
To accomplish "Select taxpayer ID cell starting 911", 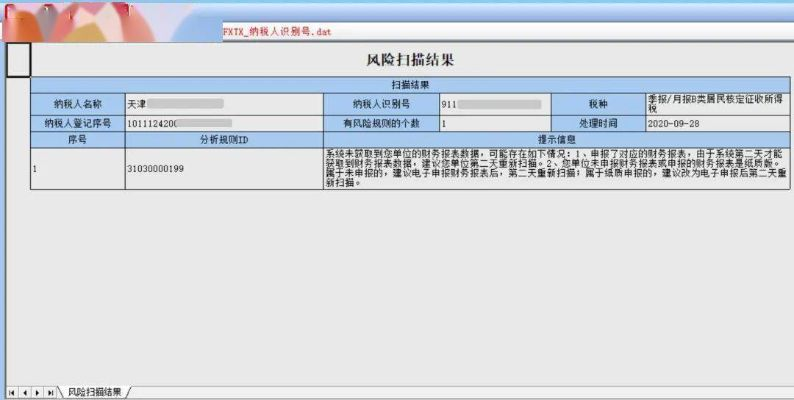I will [495, 104].
